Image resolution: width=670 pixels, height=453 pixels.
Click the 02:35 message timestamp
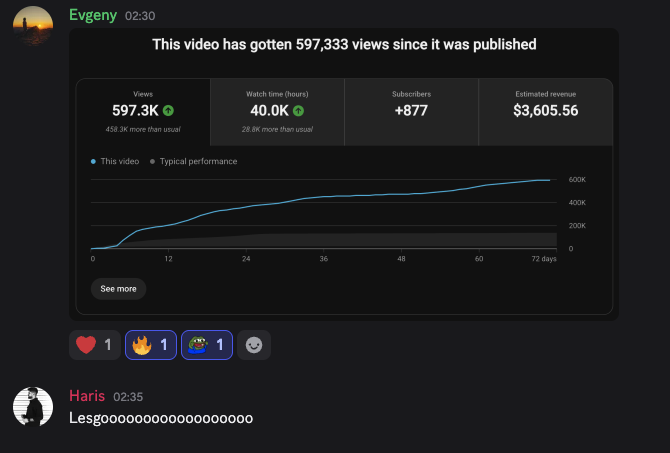coord(128,397)
